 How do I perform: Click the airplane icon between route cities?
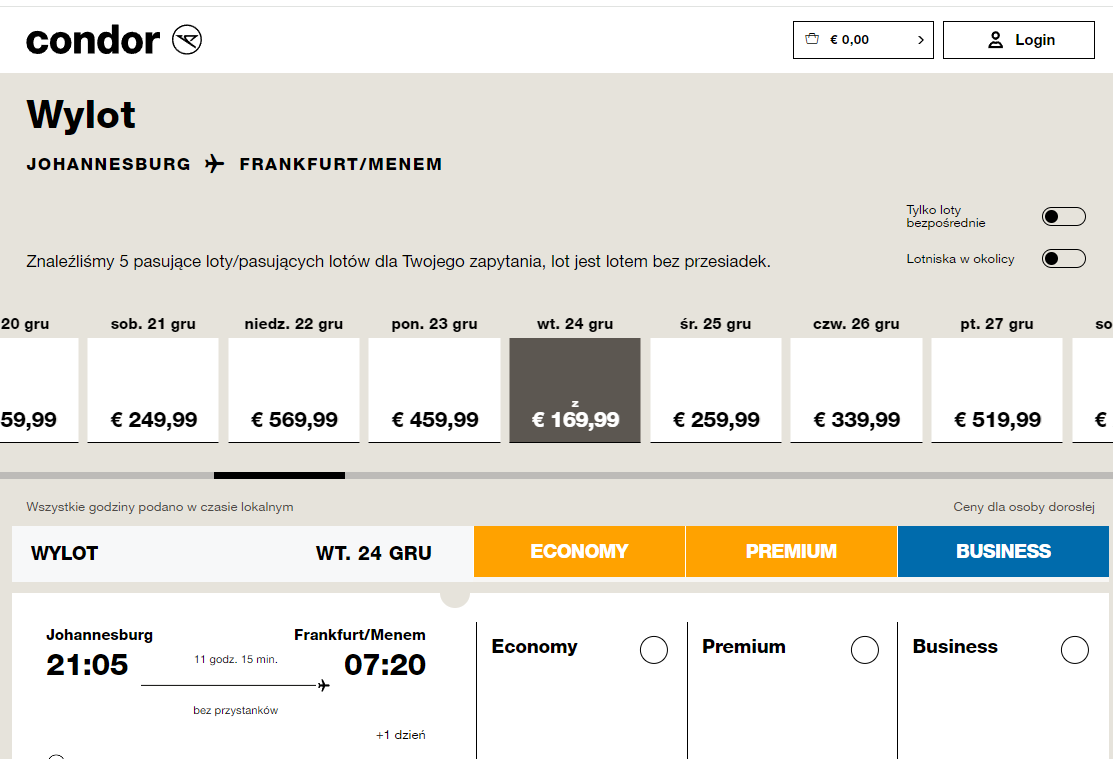214,164
